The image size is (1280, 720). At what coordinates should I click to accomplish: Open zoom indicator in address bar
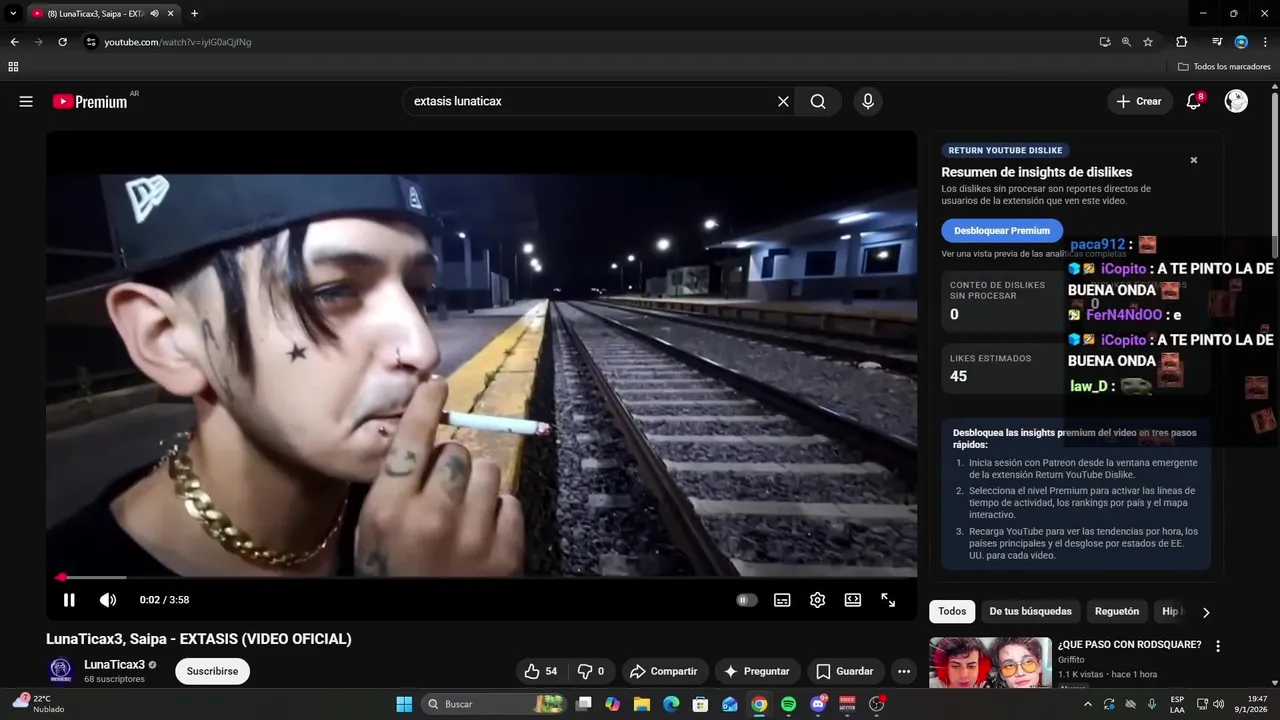pyautogui.click(x=1126, y=42)
